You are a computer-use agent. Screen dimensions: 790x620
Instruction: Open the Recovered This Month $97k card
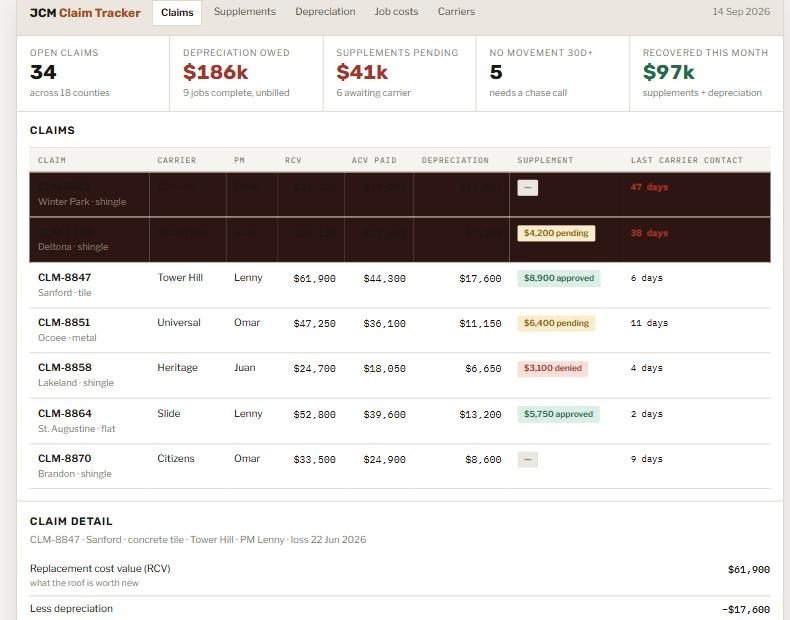point(706,73)
